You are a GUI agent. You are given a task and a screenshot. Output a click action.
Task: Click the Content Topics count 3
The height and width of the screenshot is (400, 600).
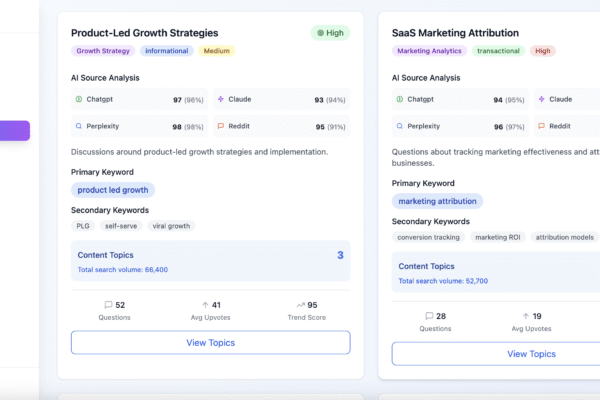tap(340, 255)
